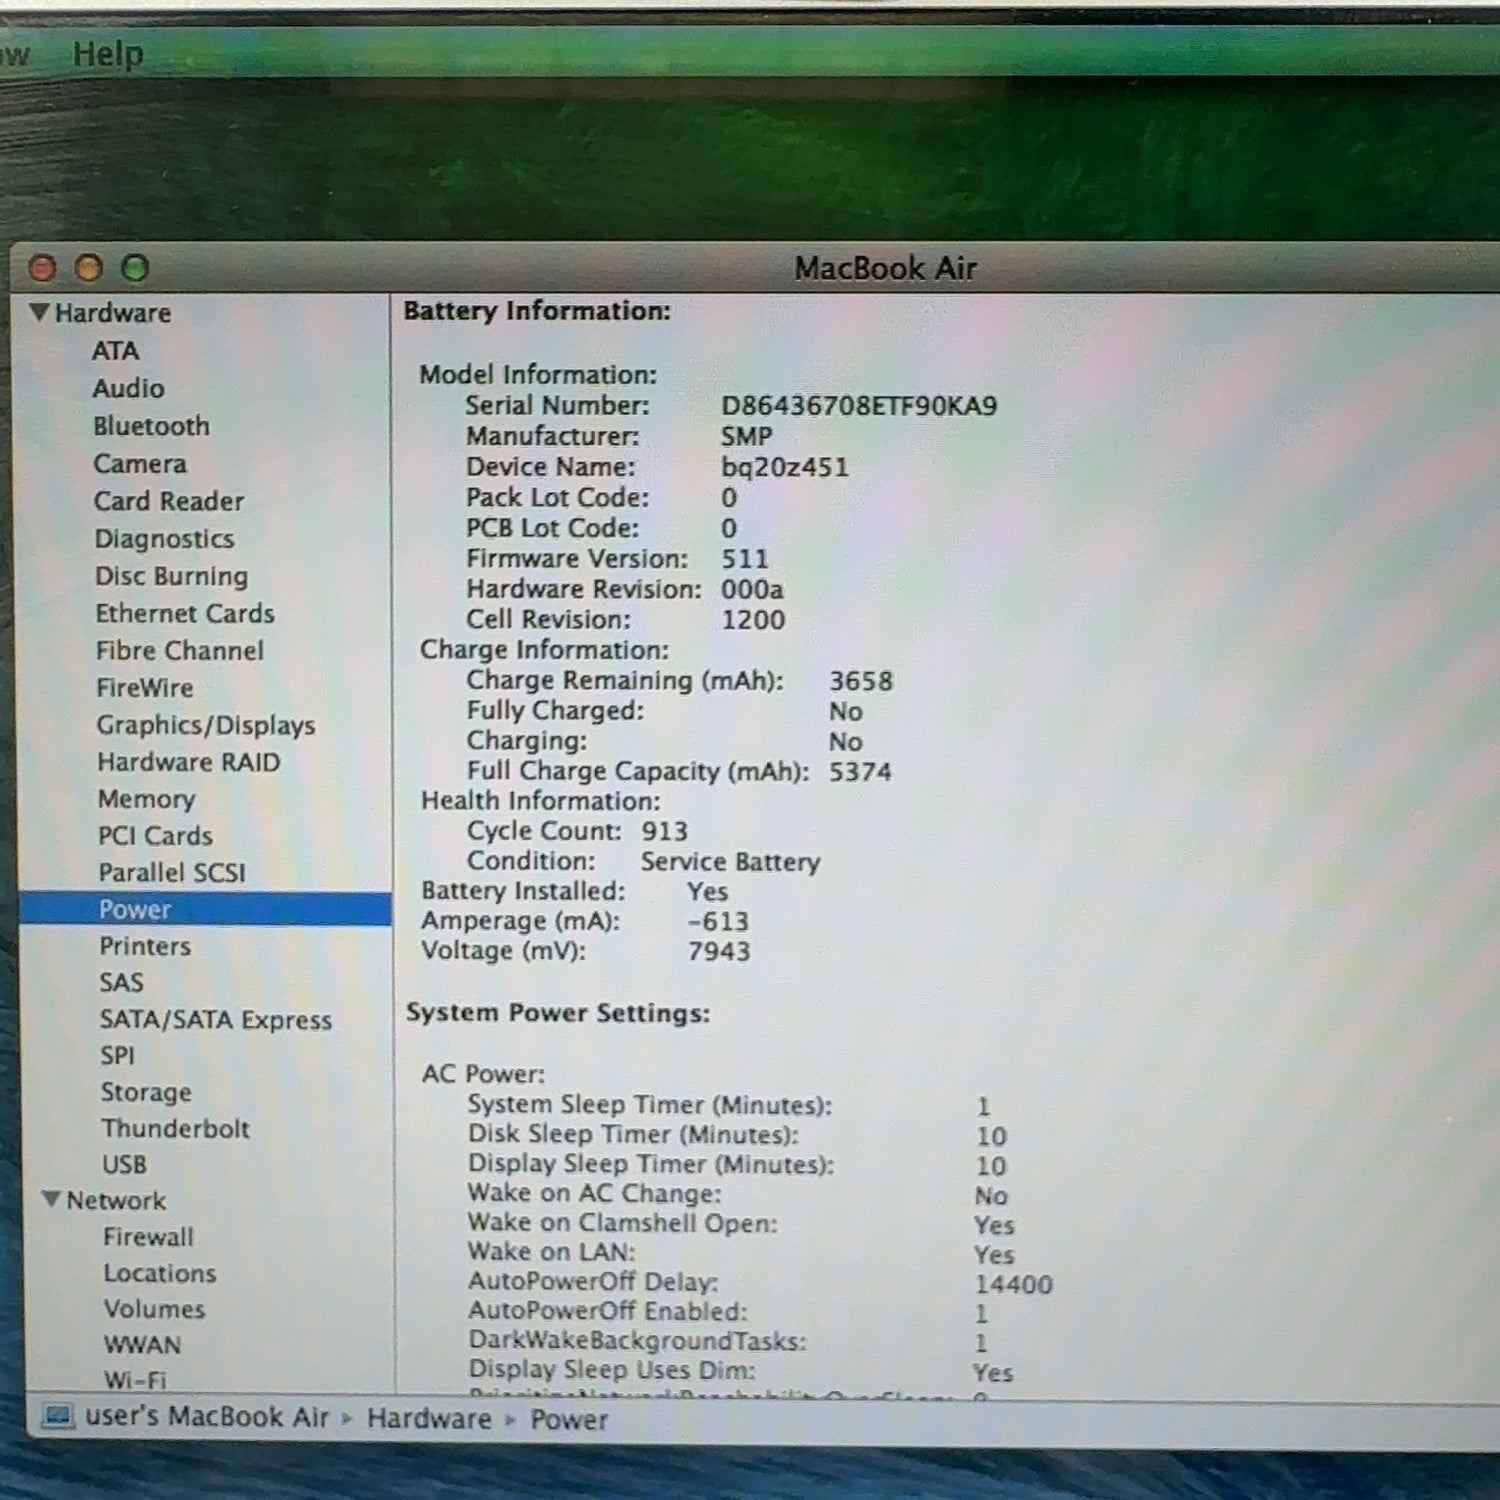1500x1500 pixels.
Task: Select Memory in the sidebar
Action: [x=146, y=799]
